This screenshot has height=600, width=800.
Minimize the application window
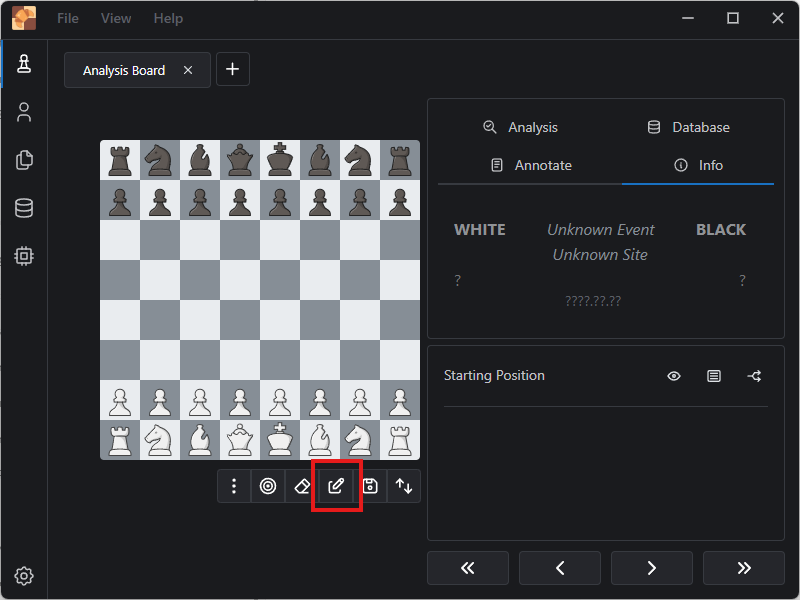coord(688,18)
